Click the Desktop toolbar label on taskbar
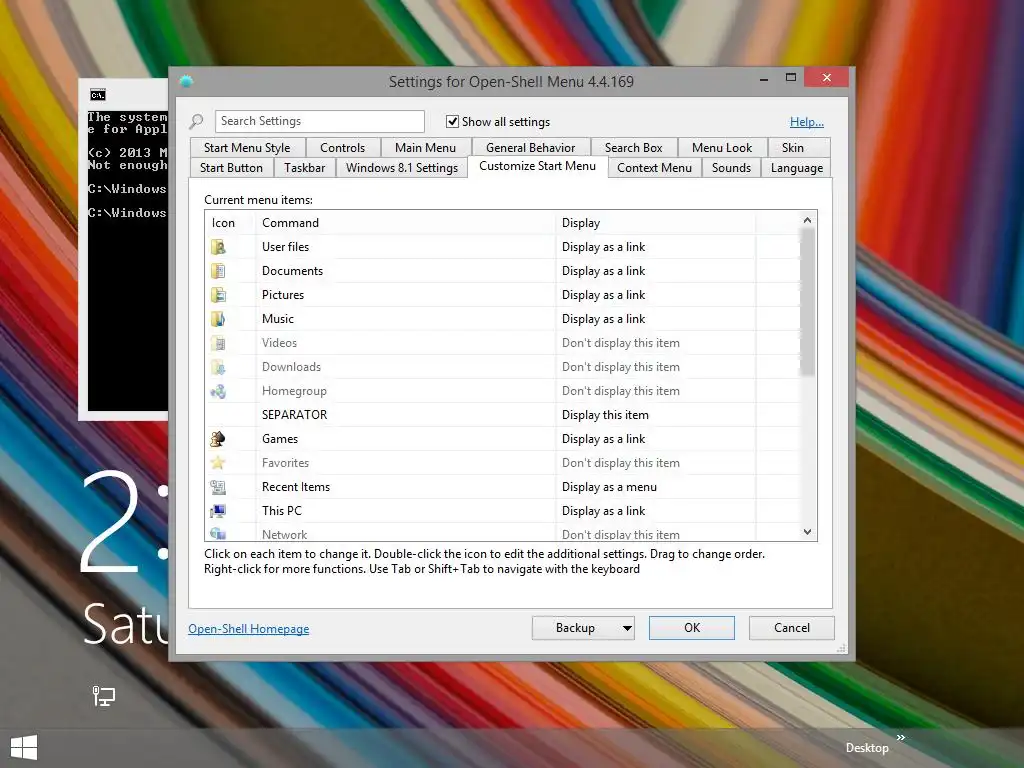 (x=867, y=748)
